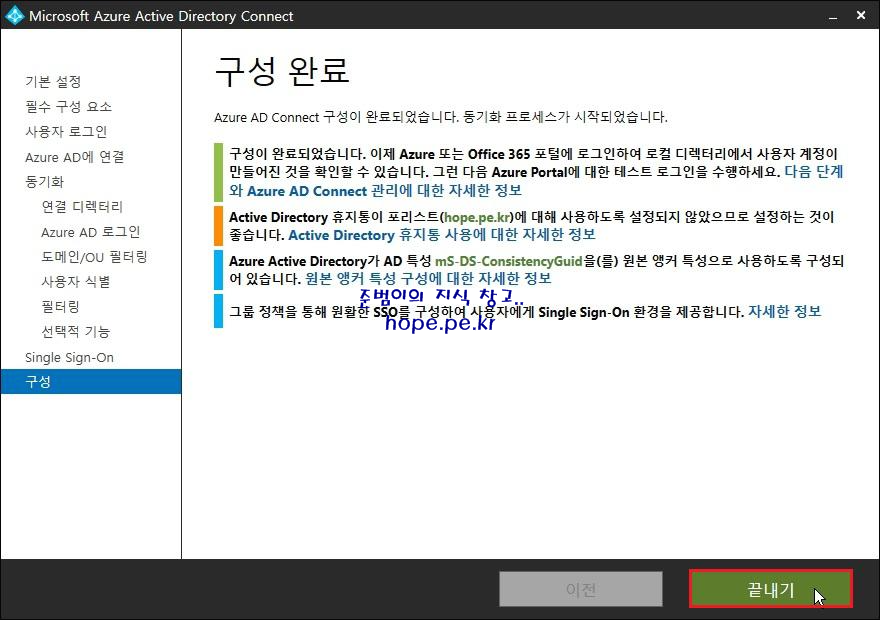880x620 pixels.
Task: Select the 기본 설정 step in sidebar
Action: coord(53,82)
